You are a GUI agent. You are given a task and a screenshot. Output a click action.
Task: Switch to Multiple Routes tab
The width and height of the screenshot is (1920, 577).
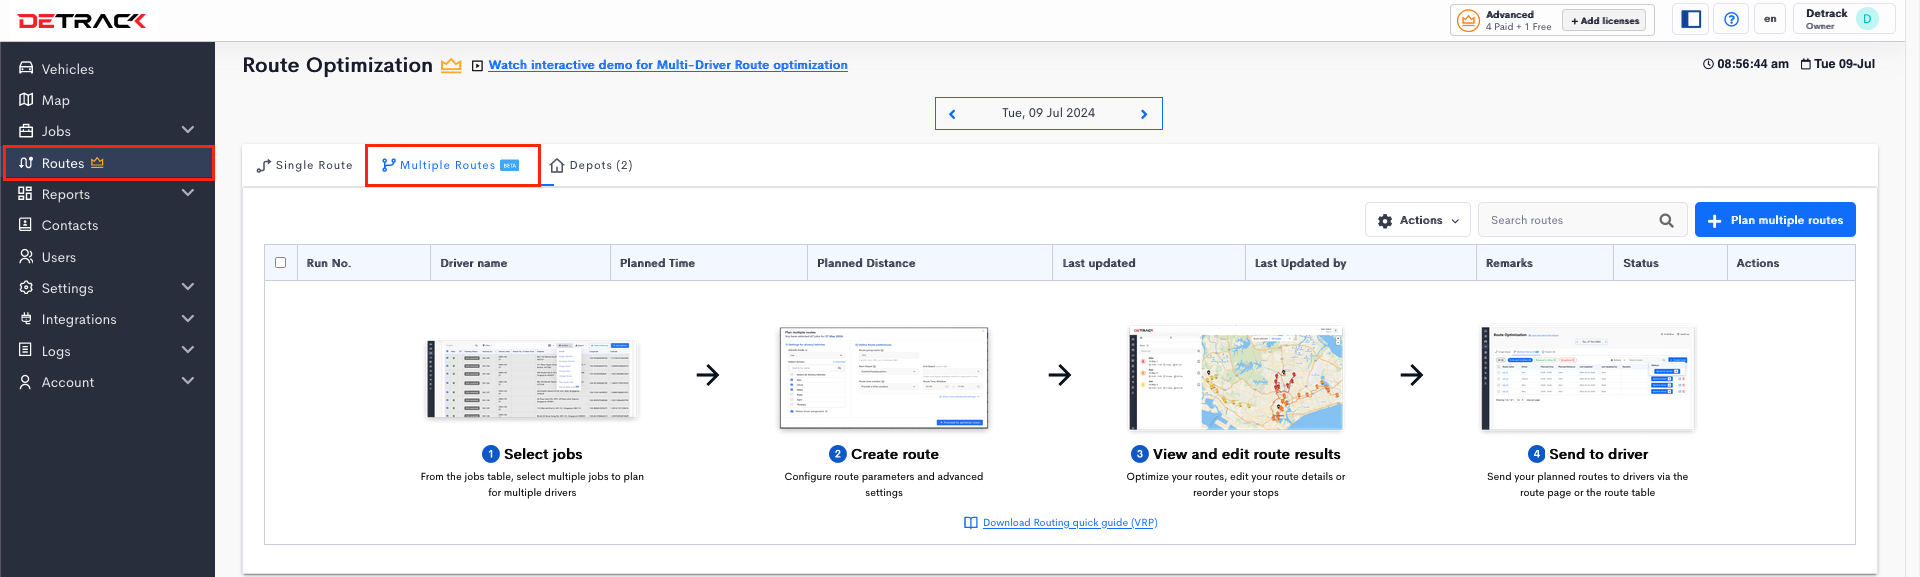pos(451,165)
